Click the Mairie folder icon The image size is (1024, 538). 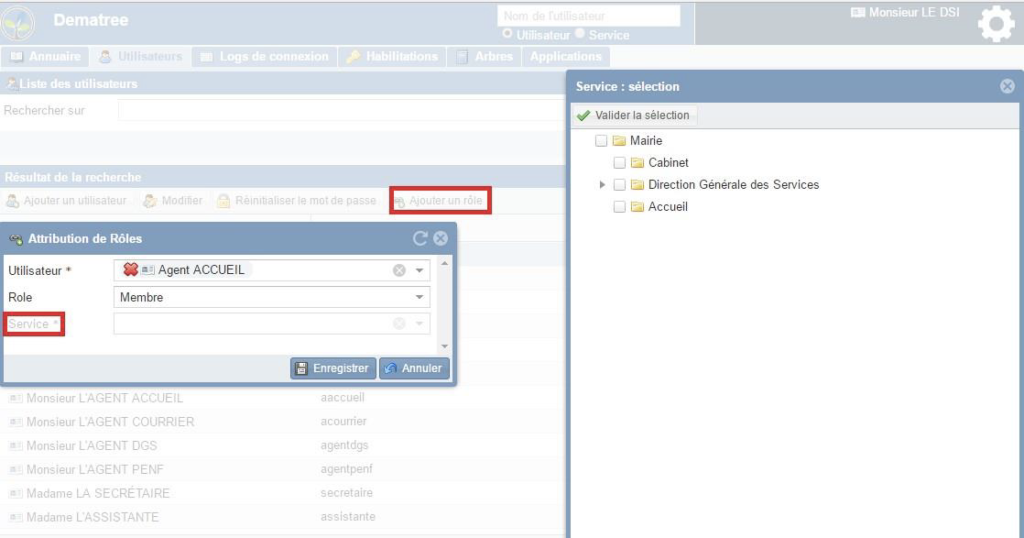619,141
